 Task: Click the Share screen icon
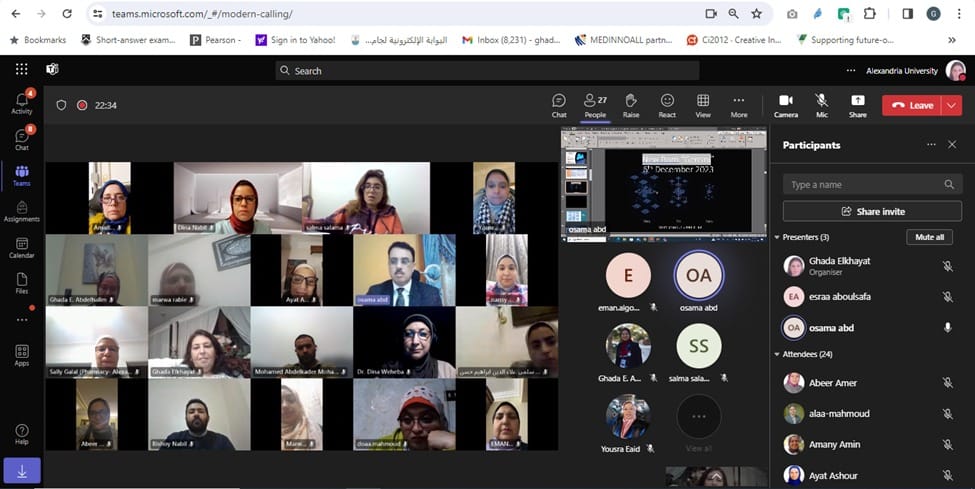click(x=857, y=105)
